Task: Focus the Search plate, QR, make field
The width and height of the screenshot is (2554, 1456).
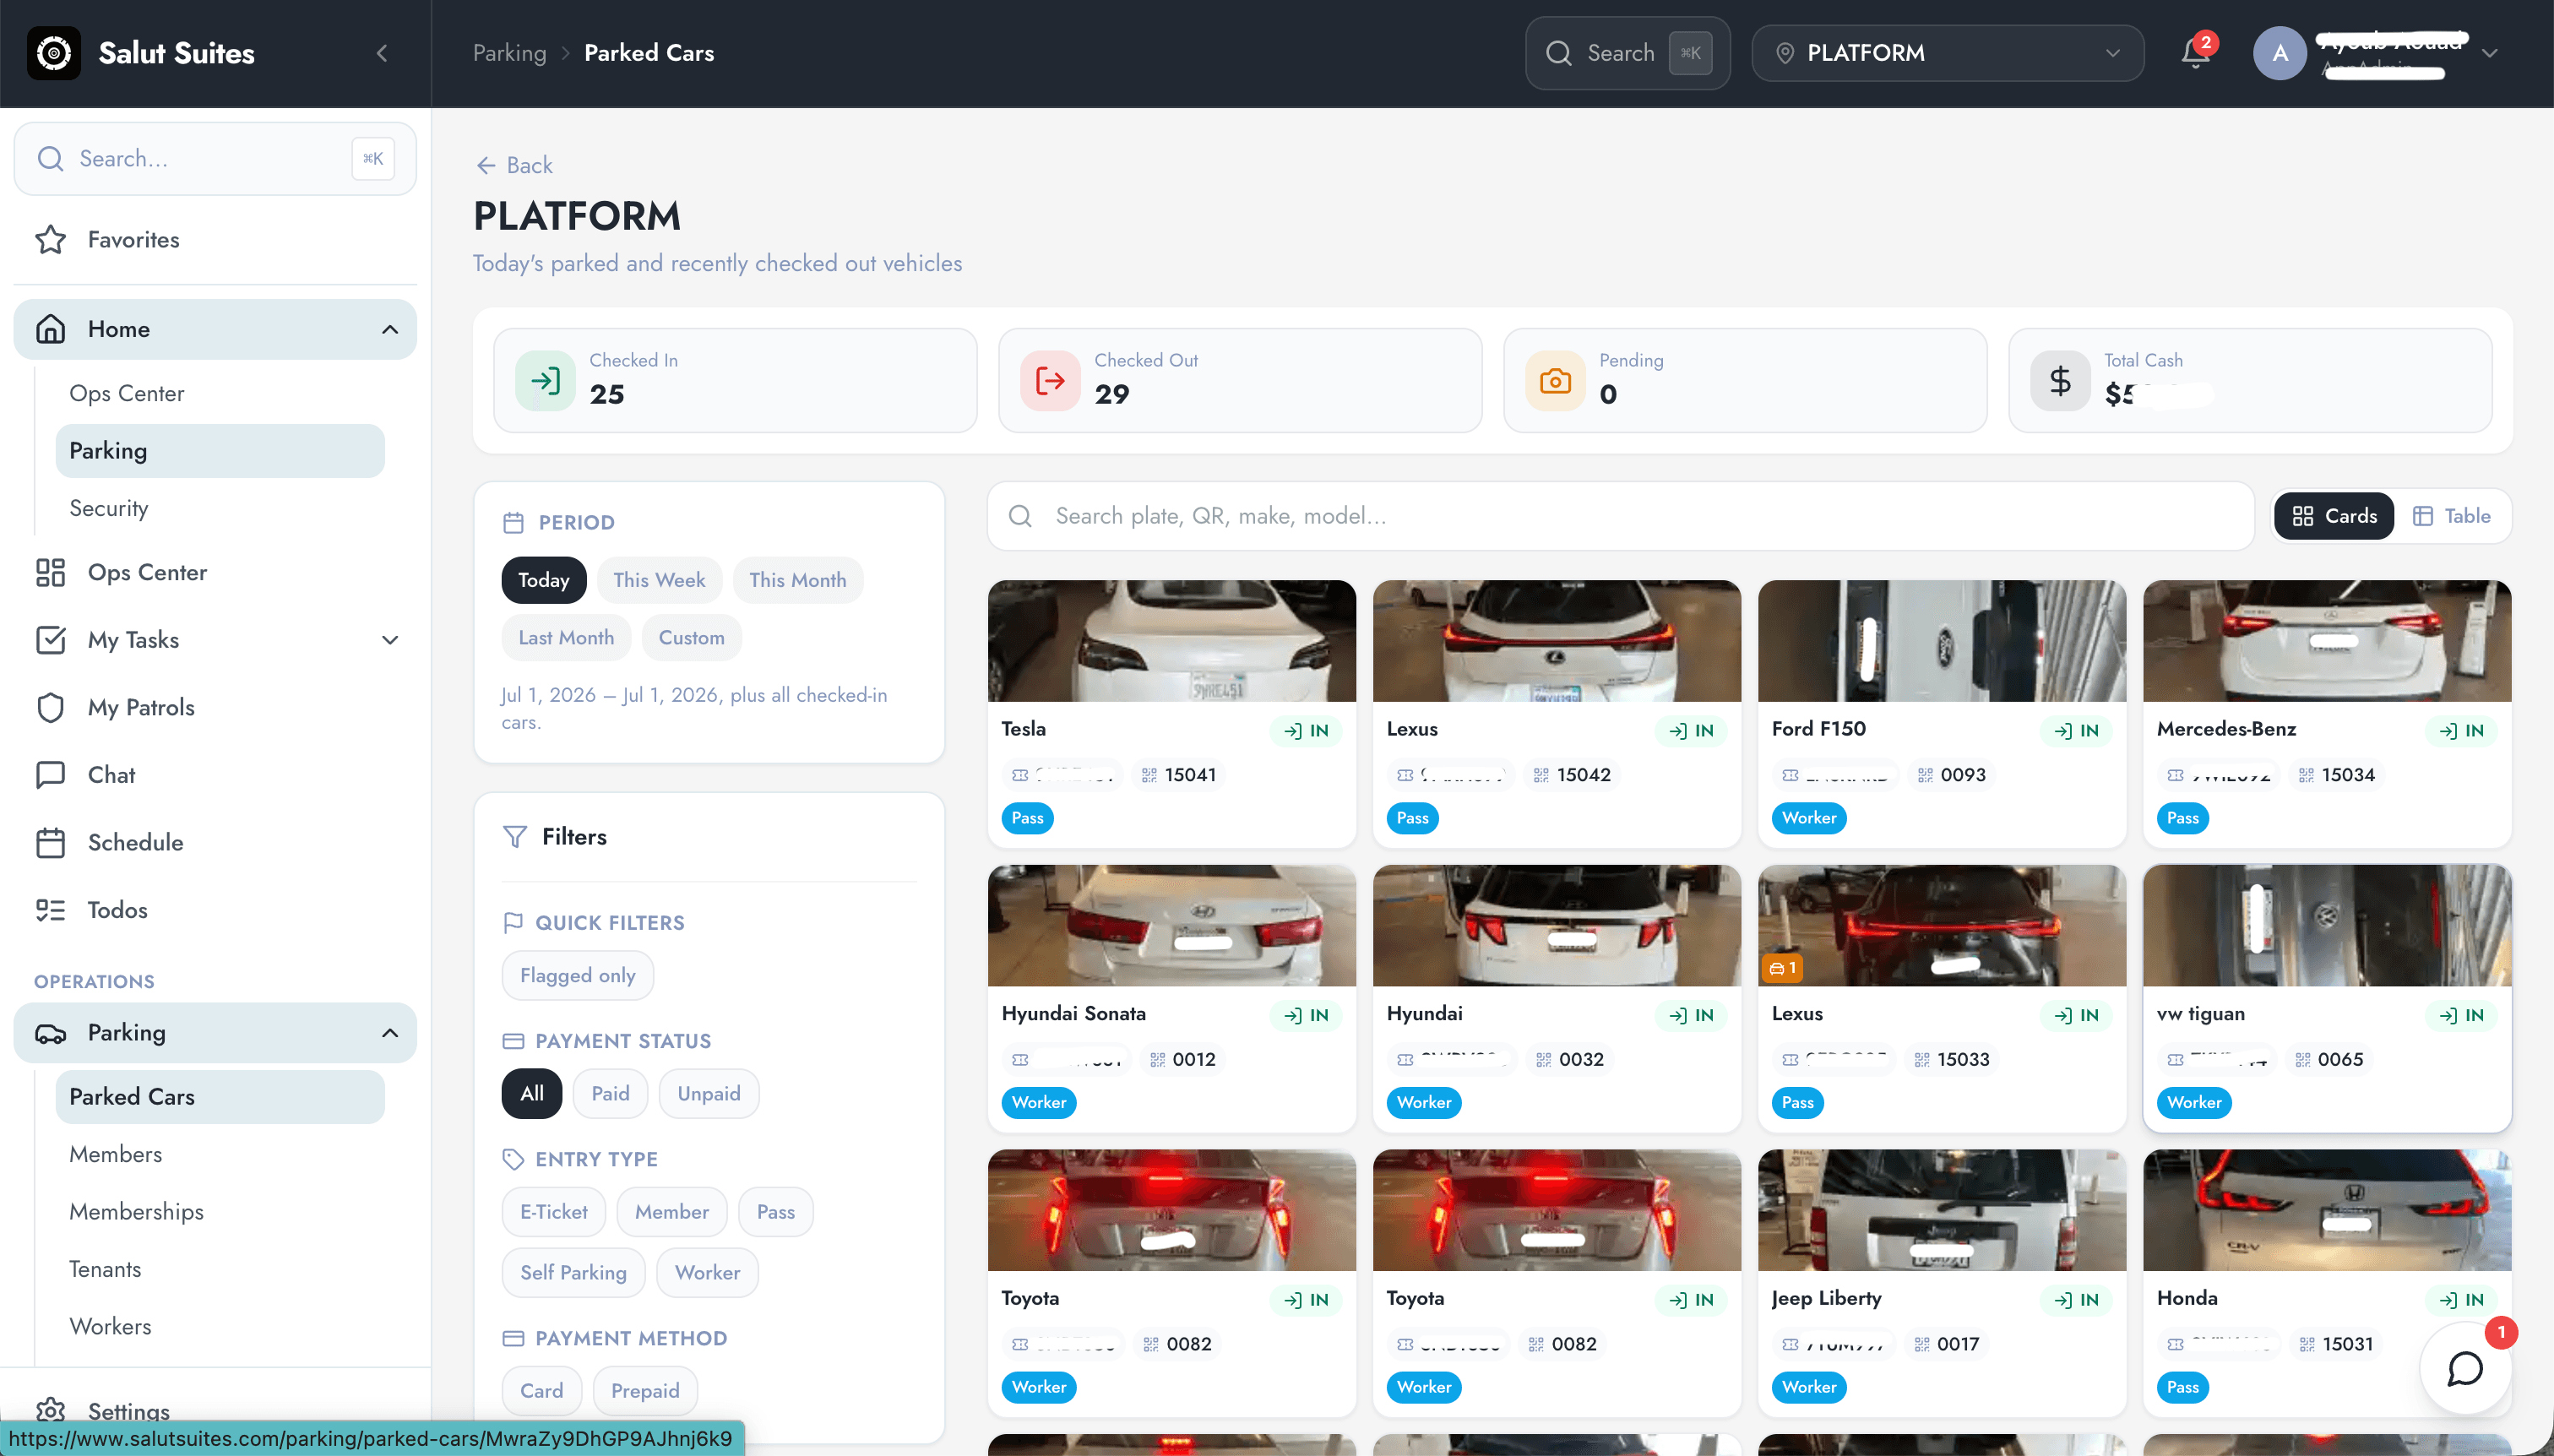Action: pos(1620,516)
